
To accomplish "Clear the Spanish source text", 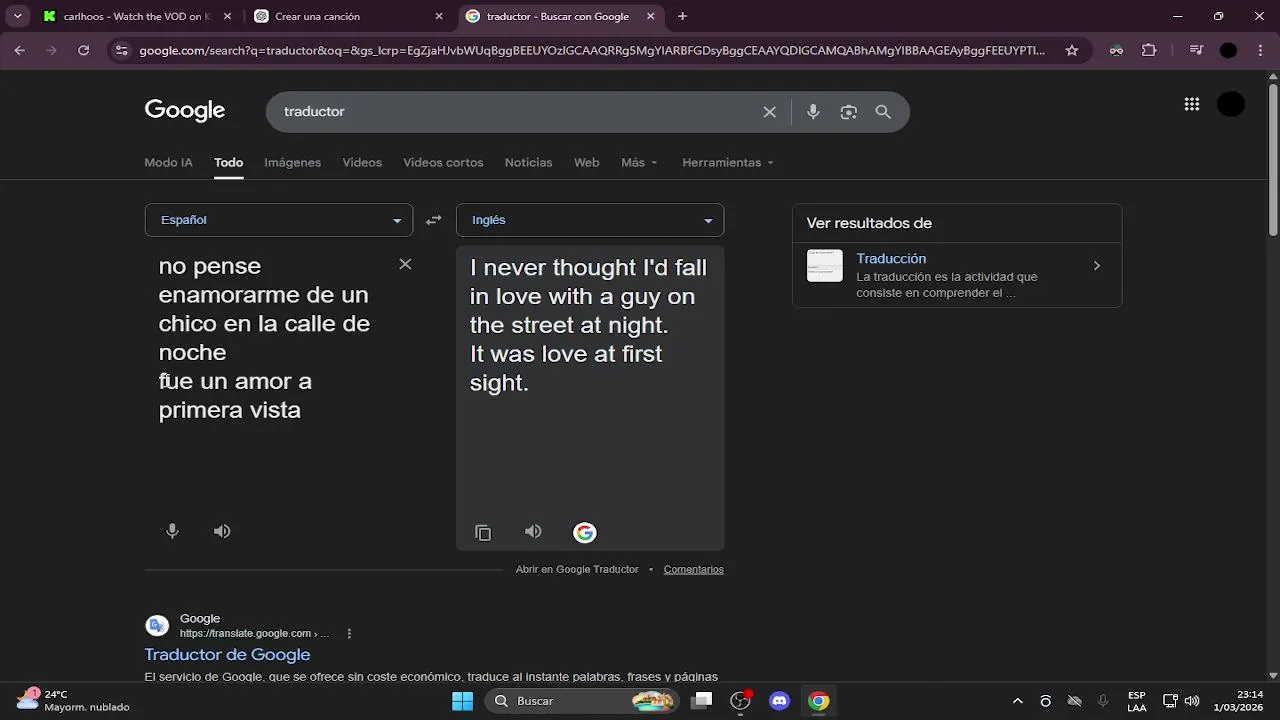I will [x=405, y=264].
